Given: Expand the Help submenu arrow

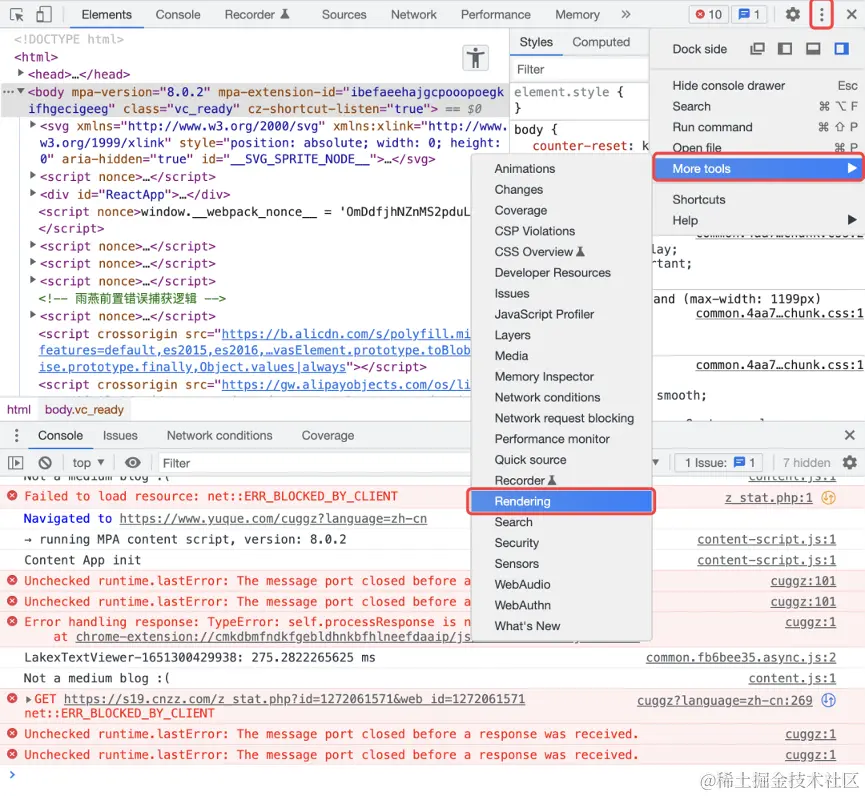Looking at the screenshot, I should click(x=852, y=220).
